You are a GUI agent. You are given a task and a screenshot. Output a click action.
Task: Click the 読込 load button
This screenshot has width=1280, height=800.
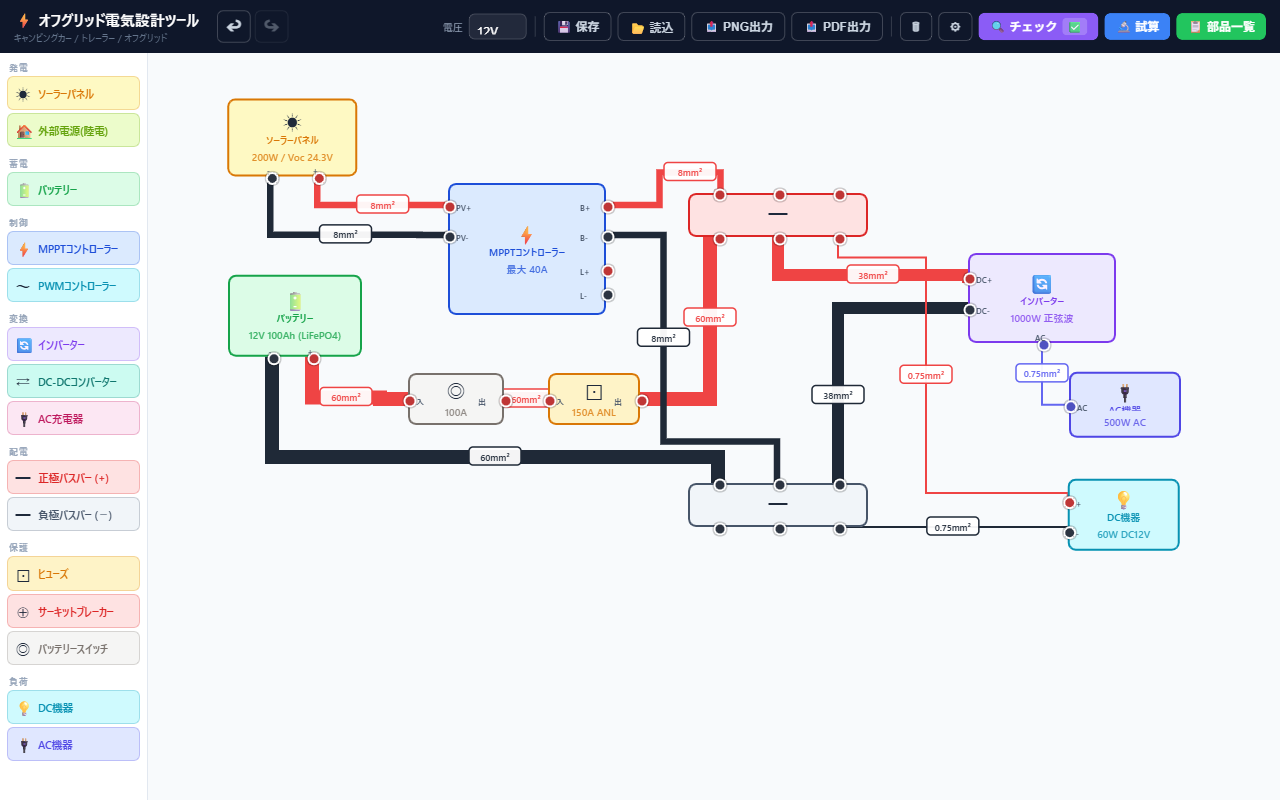coord(652,27)
